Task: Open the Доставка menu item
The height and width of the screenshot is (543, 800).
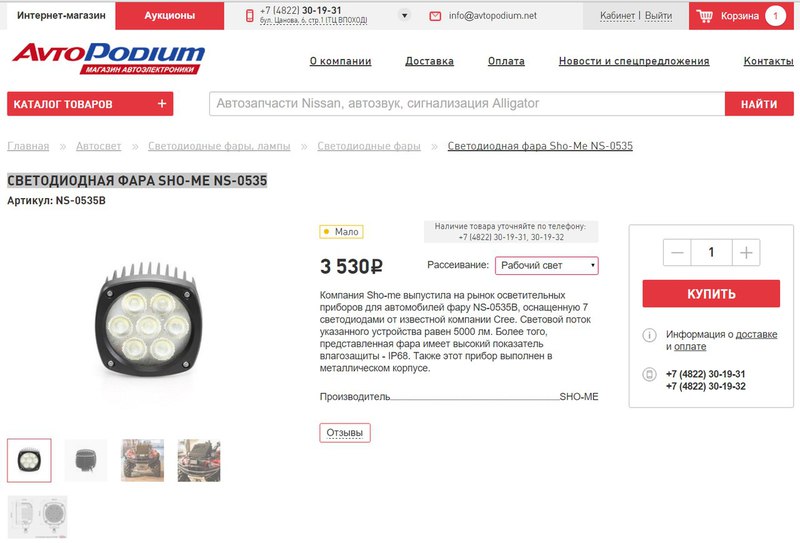Action: (429, 61)
